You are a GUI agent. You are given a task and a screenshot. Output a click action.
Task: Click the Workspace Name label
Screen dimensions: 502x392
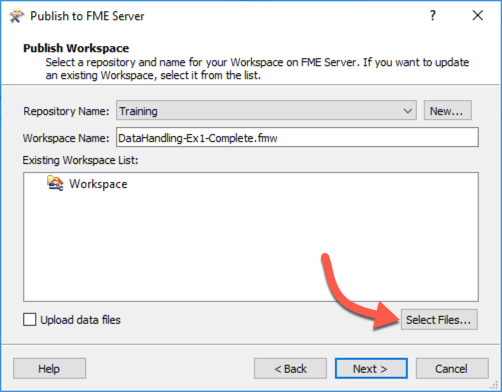coord(66,138)
